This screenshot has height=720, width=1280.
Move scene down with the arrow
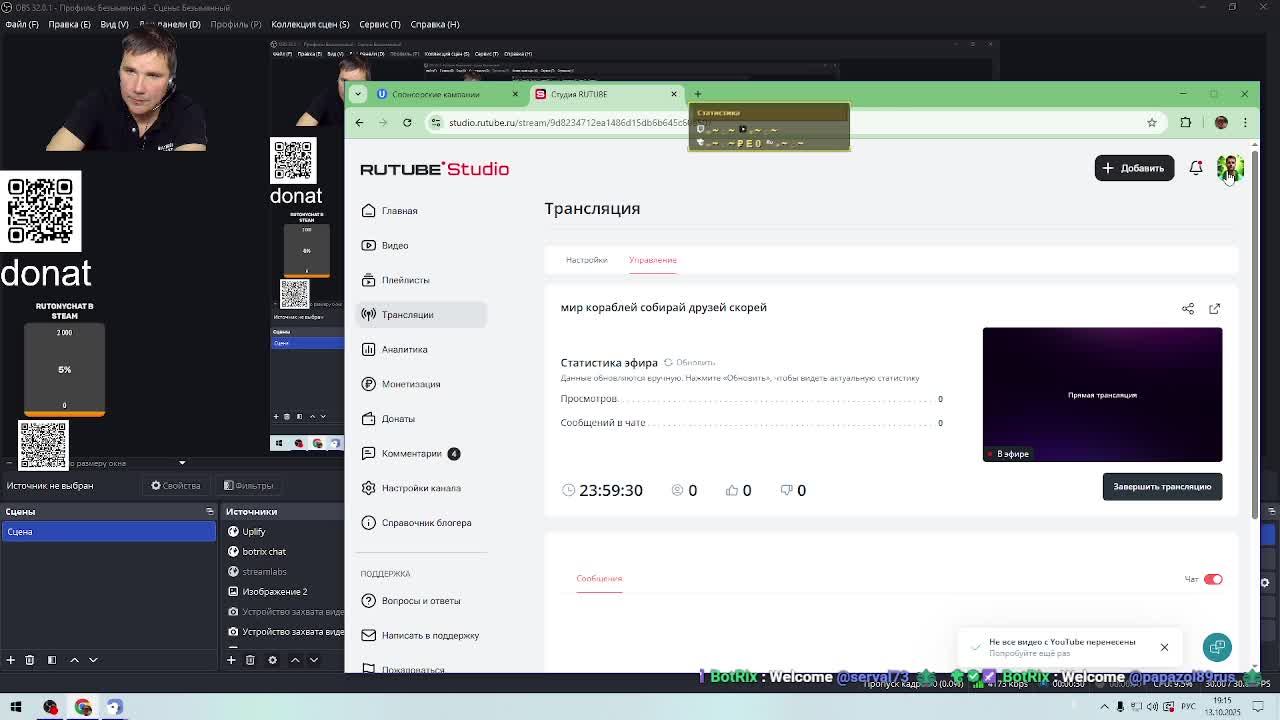[93, 660]
